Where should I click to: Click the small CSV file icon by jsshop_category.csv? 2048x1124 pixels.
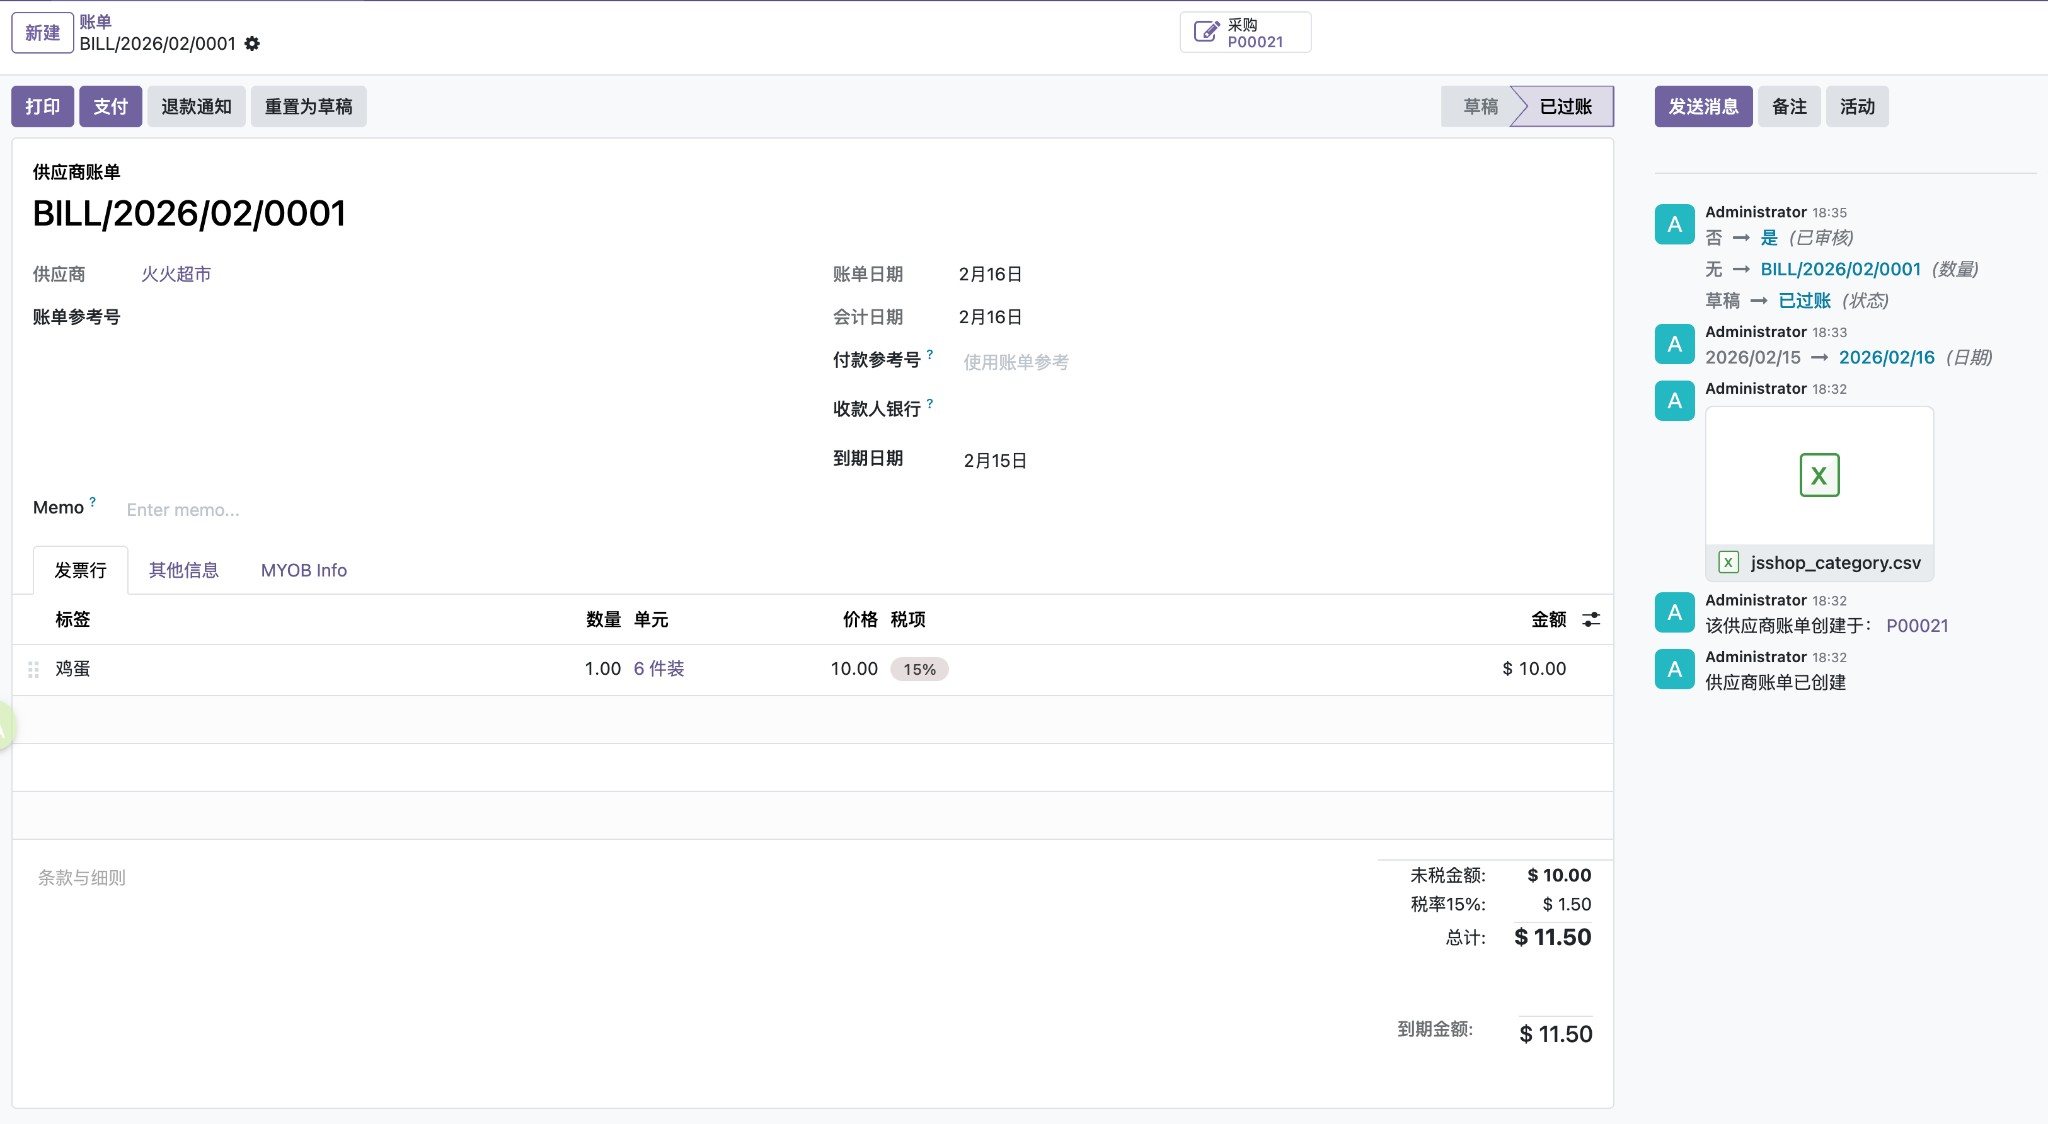(x=1728, y=562)
